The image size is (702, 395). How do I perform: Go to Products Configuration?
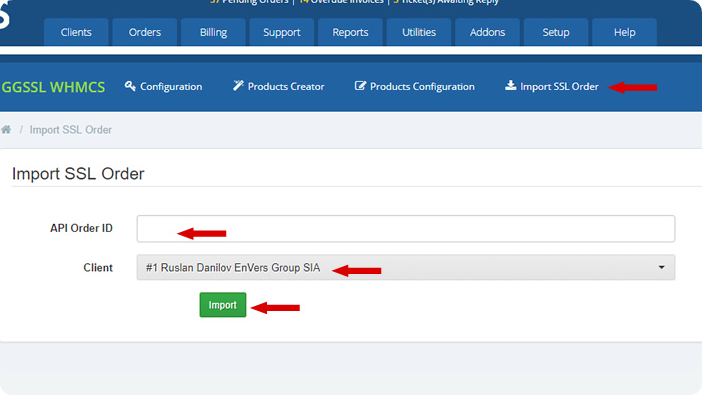422,86
